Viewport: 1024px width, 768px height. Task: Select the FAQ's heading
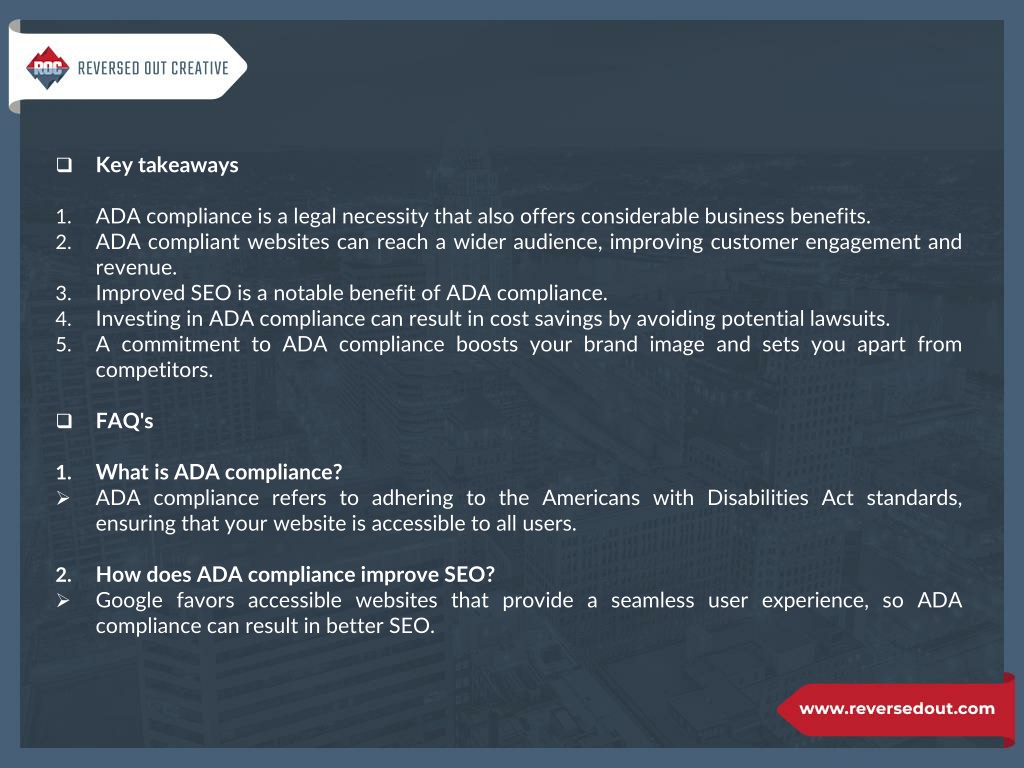(125, 421)
